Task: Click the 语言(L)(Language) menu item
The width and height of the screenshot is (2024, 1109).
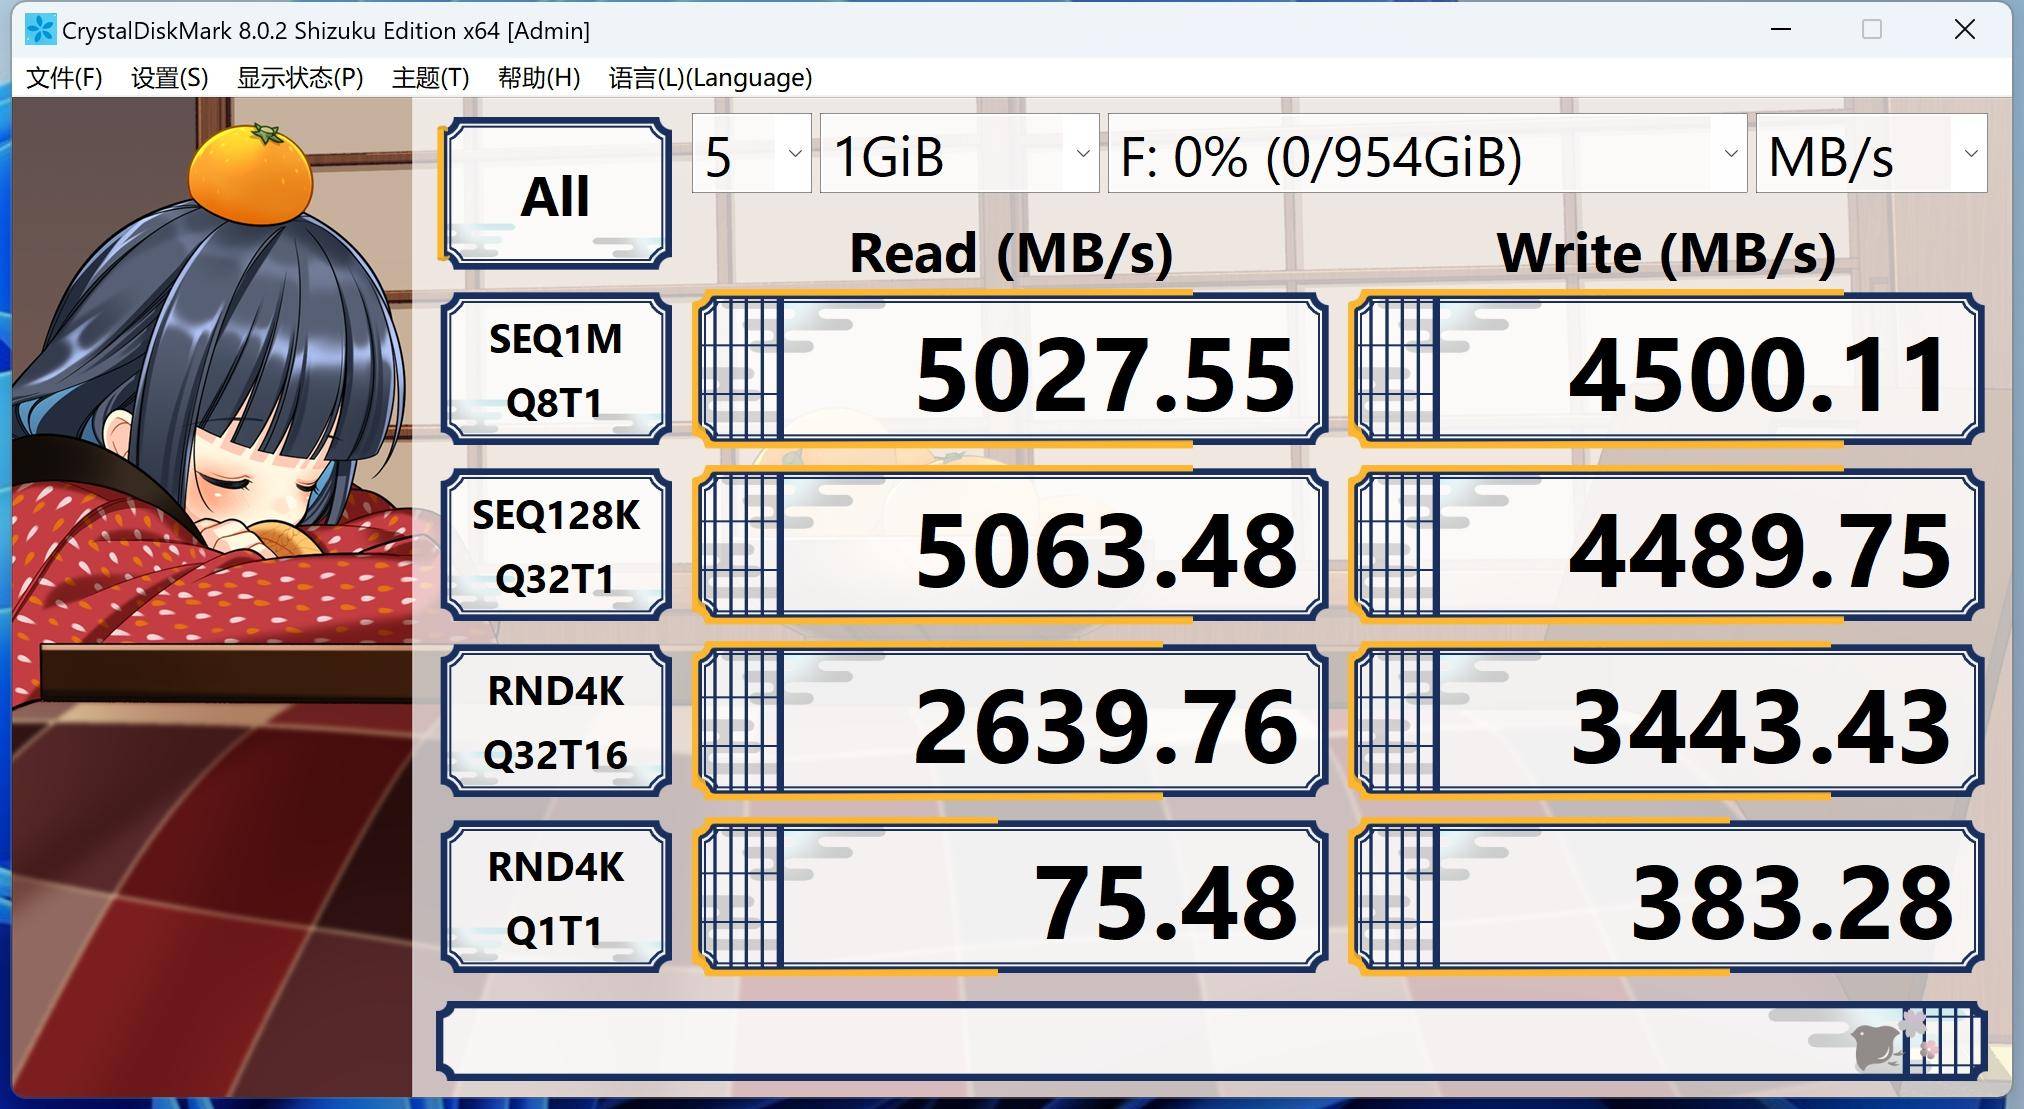Action: (x=712, y=76)
